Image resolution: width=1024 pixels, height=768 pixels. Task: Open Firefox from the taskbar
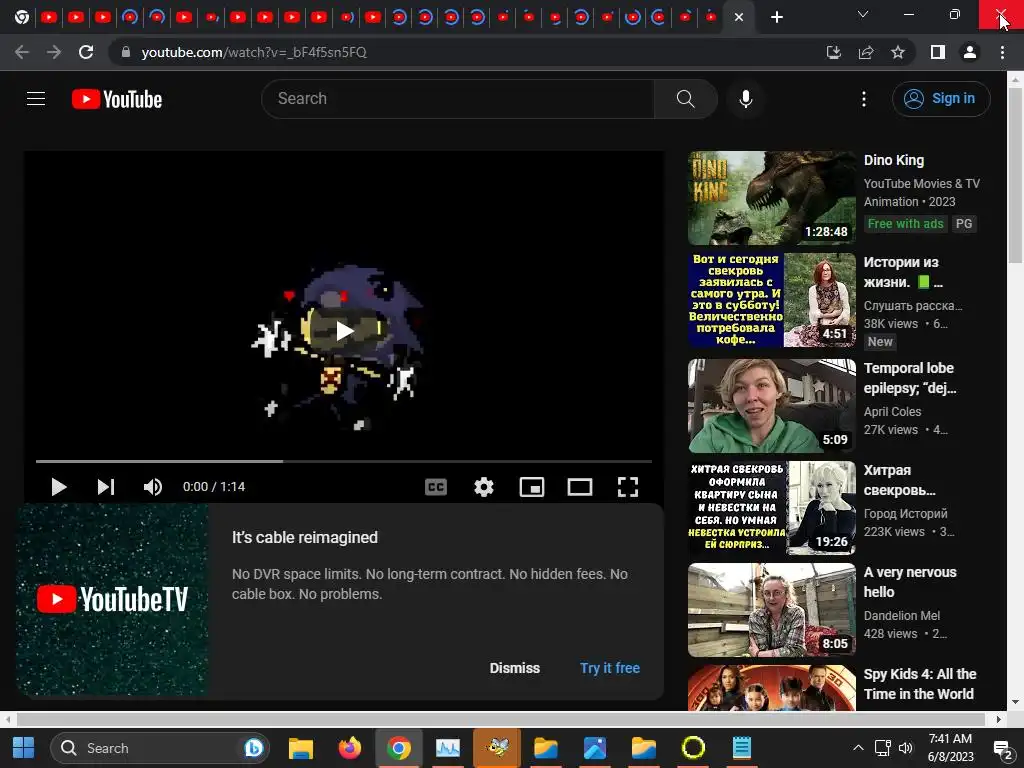coord(349,748)
